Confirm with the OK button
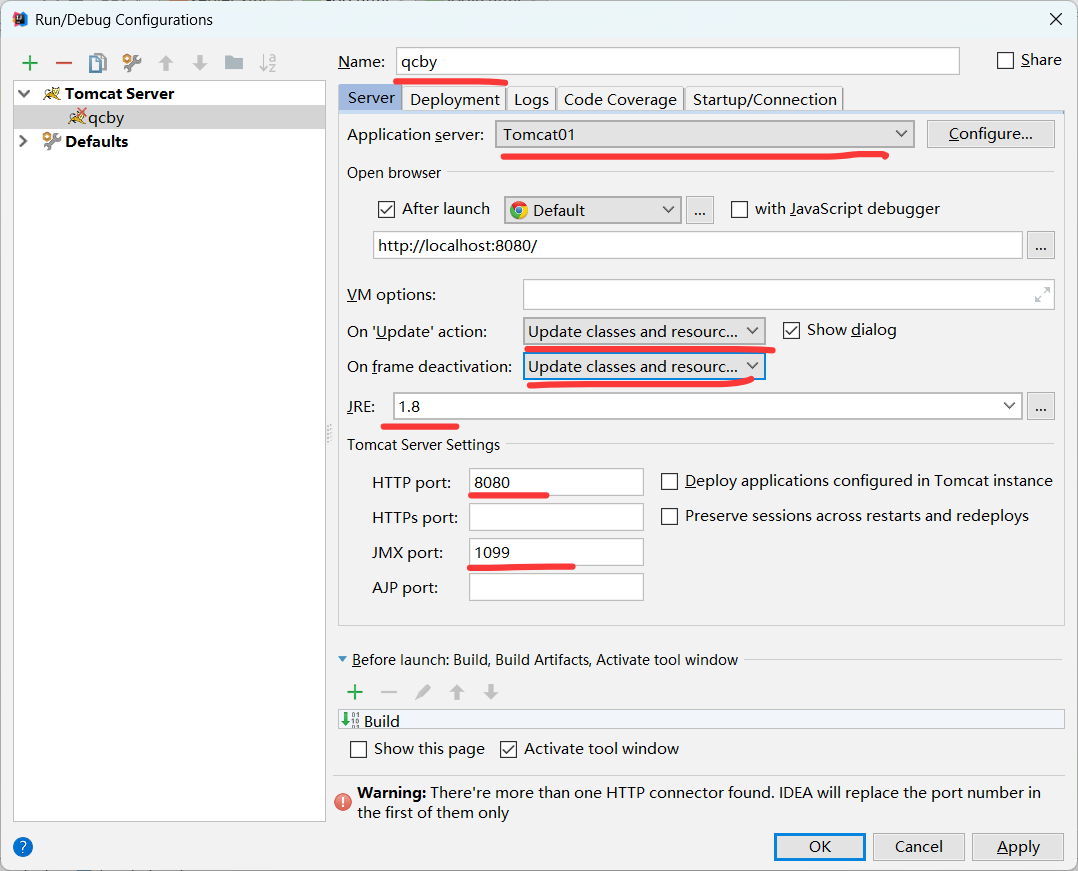 coord(820,847)
